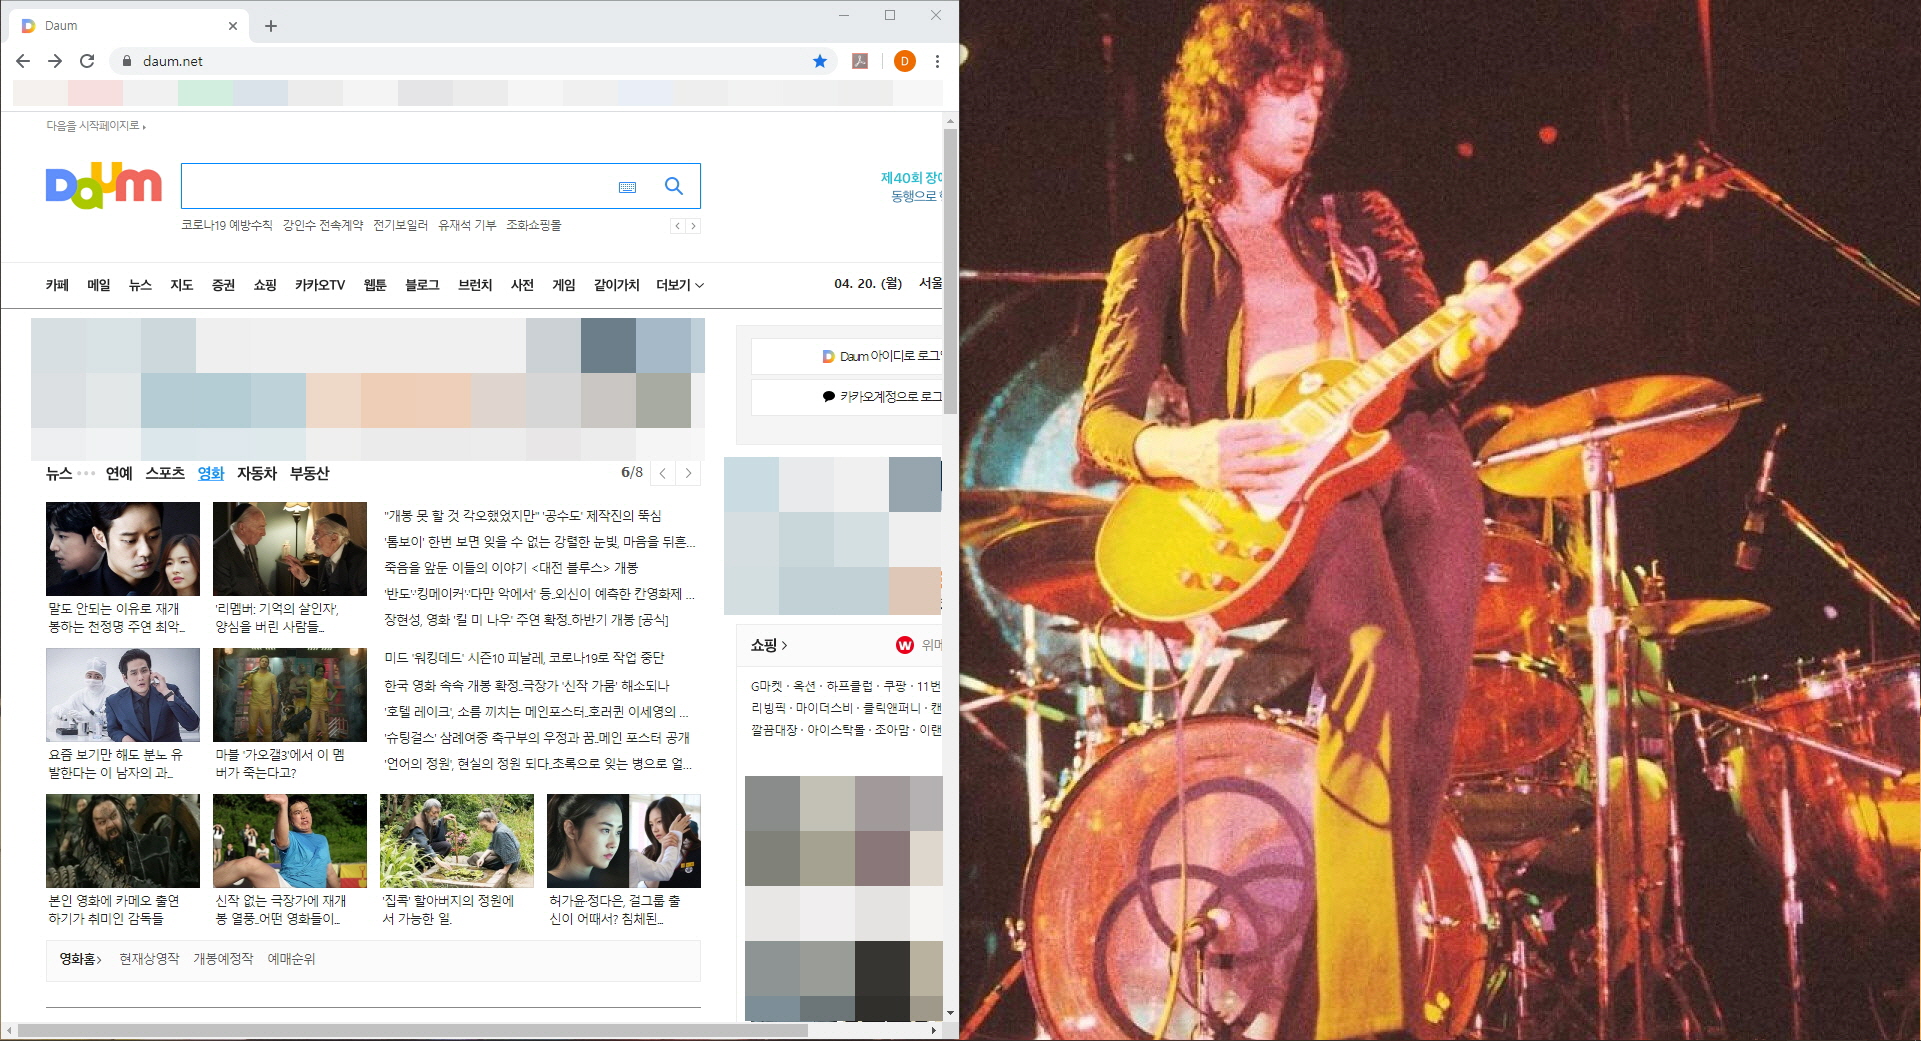Open headline 워킹데드 시즌10 피날레

(525, 657)
